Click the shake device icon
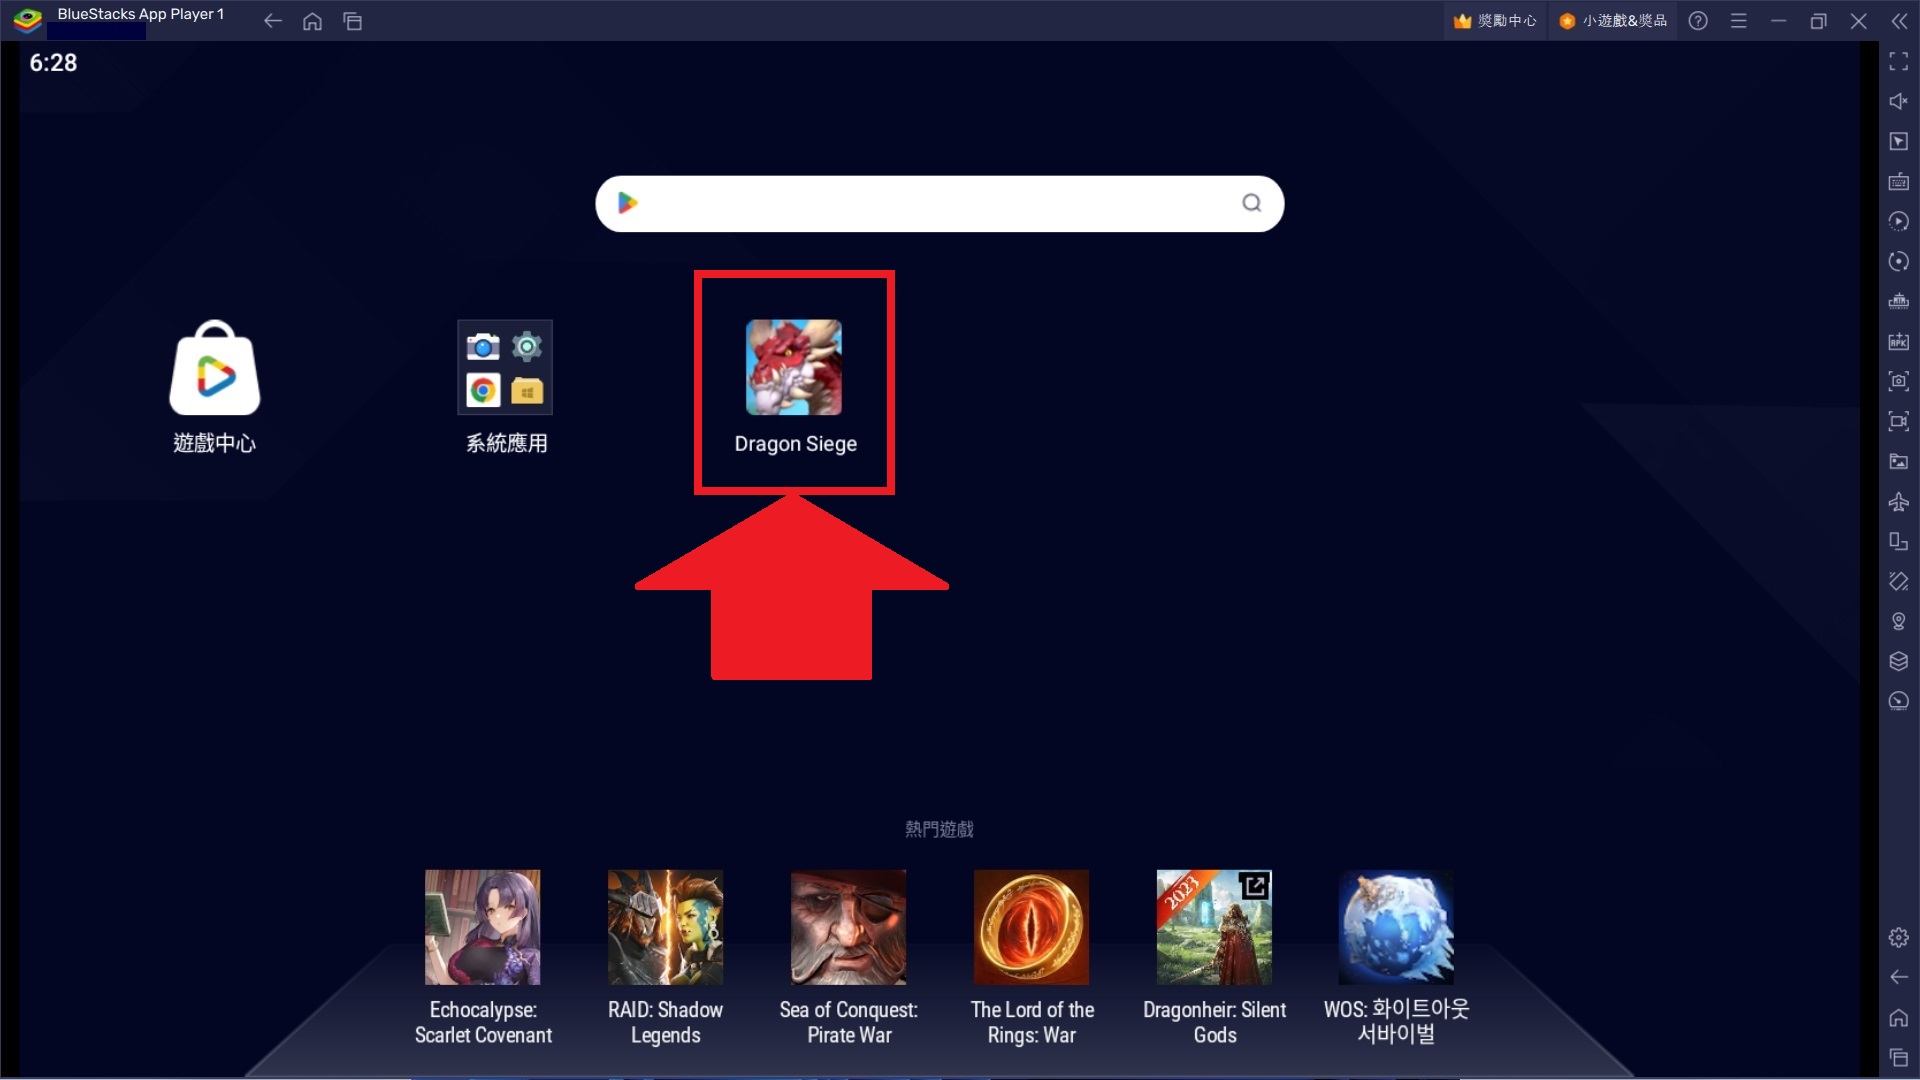The width and height of the screenshot is (1920, 1080). click(1898, 581)
